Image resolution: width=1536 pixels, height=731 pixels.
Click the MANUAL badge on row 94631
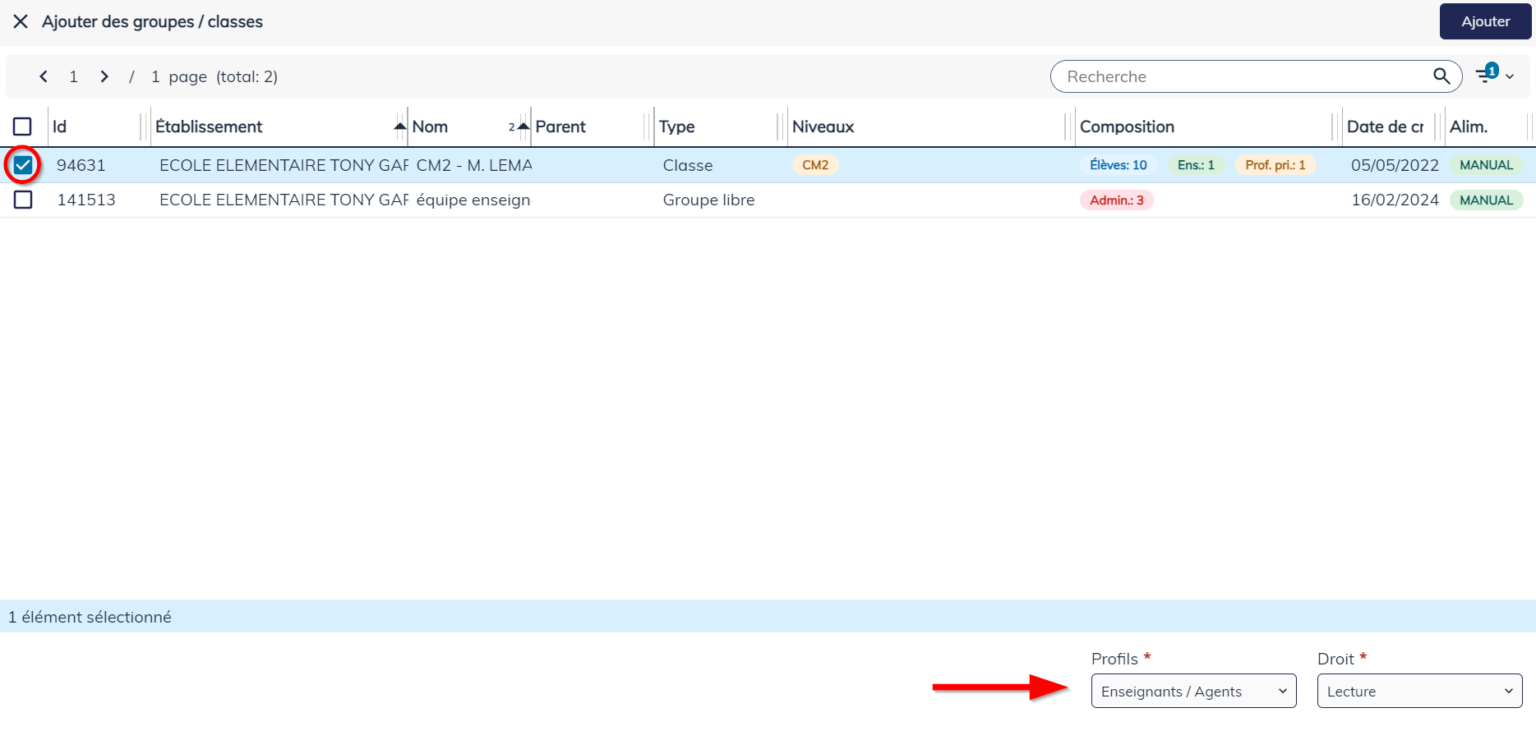click(1487, 165)
